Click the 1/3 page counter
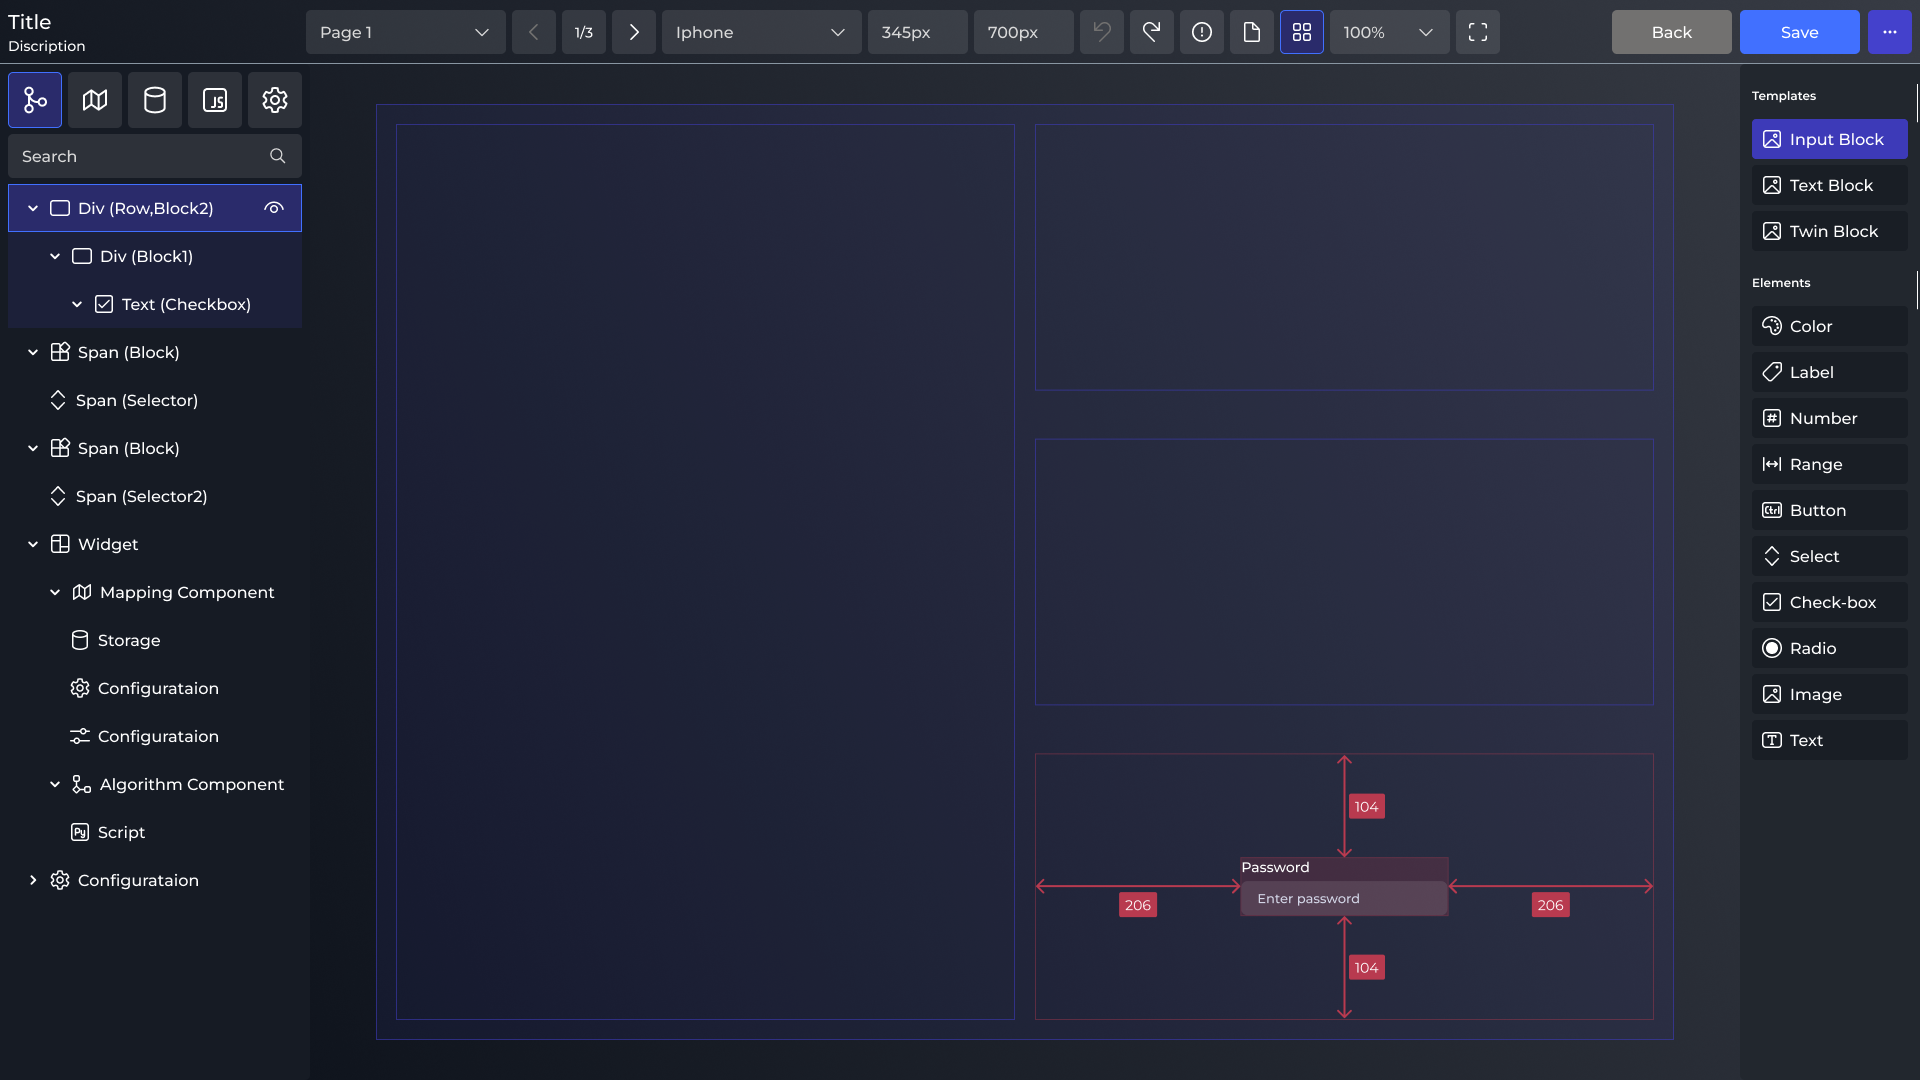The height and width of the screenshot is (1080, 1920). 584,32
